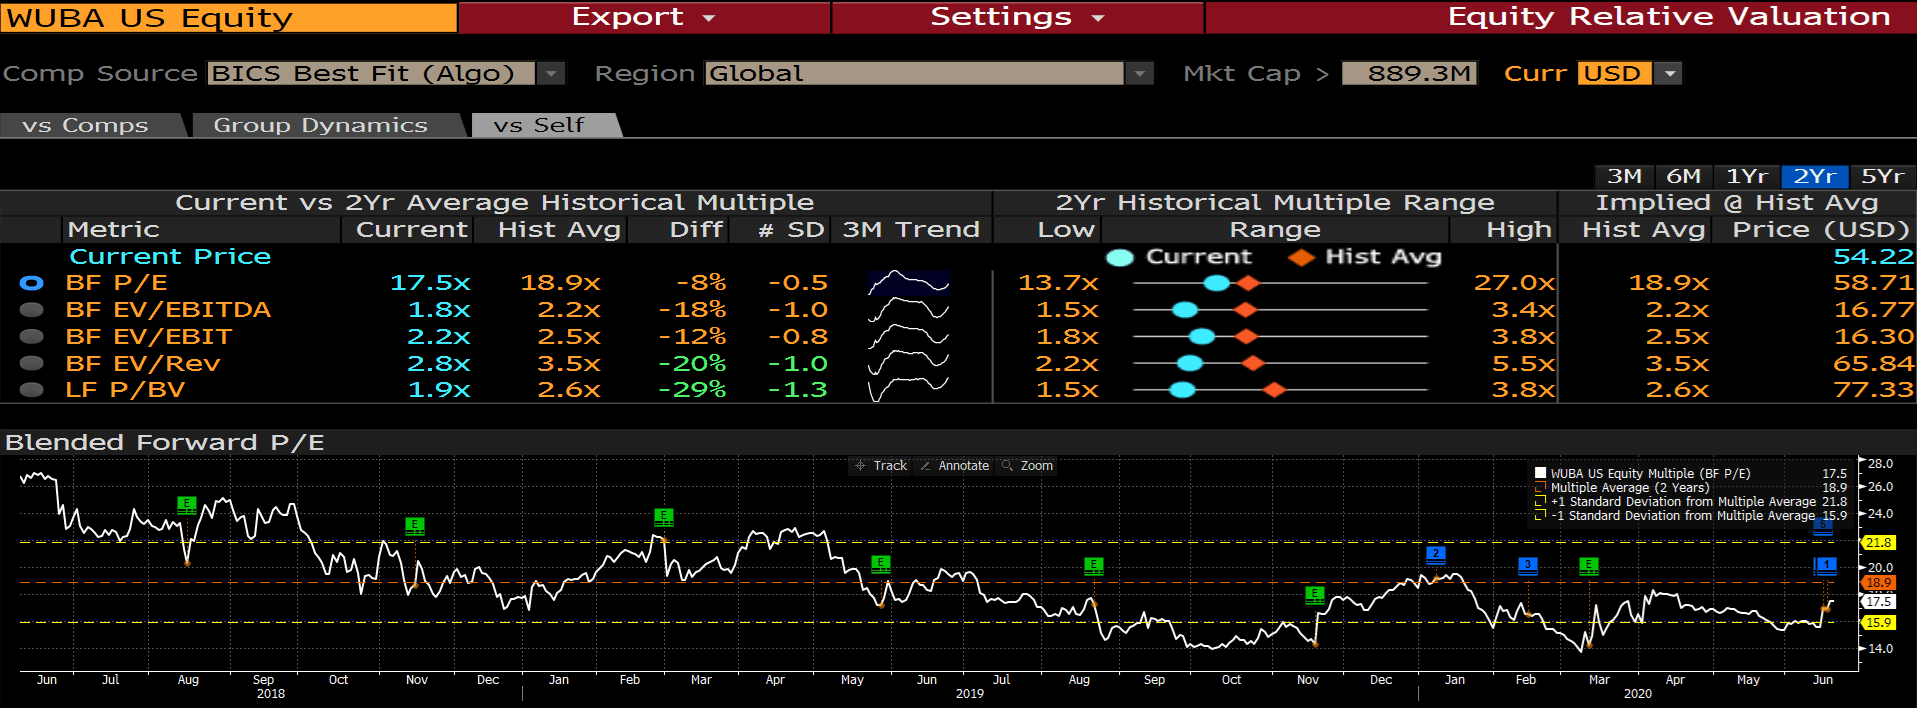1917x708 pixels.
Task: Open the currency USD dropdown arrow
Action: coord(1668,74)
